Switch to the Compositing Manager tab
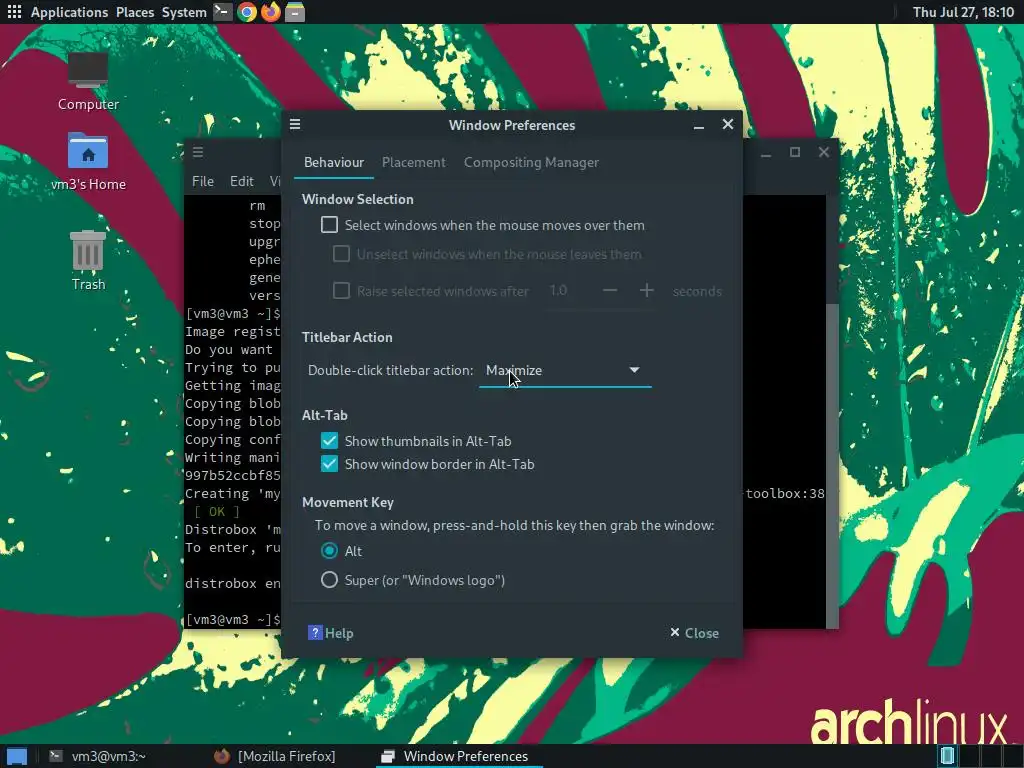The height and width of the screenshot is (768, 1024). (x=531, y=163)
